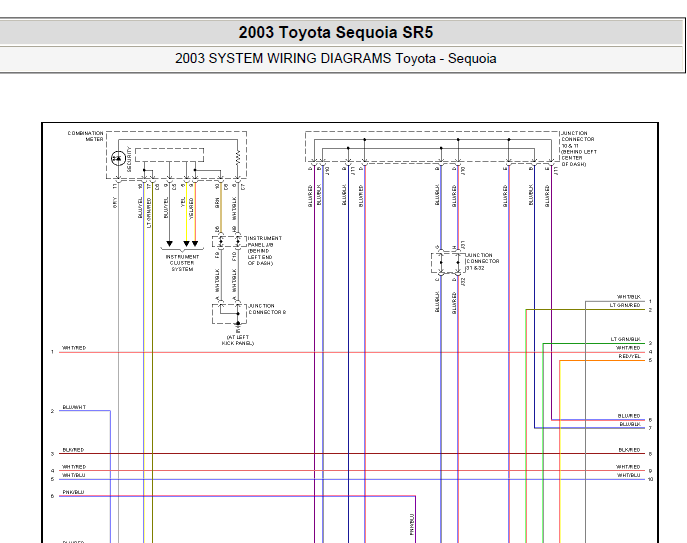The image size is (687, 543).
Task: Select "WHT/BLU" label at right pin 10
Action: tap(629, 475)
